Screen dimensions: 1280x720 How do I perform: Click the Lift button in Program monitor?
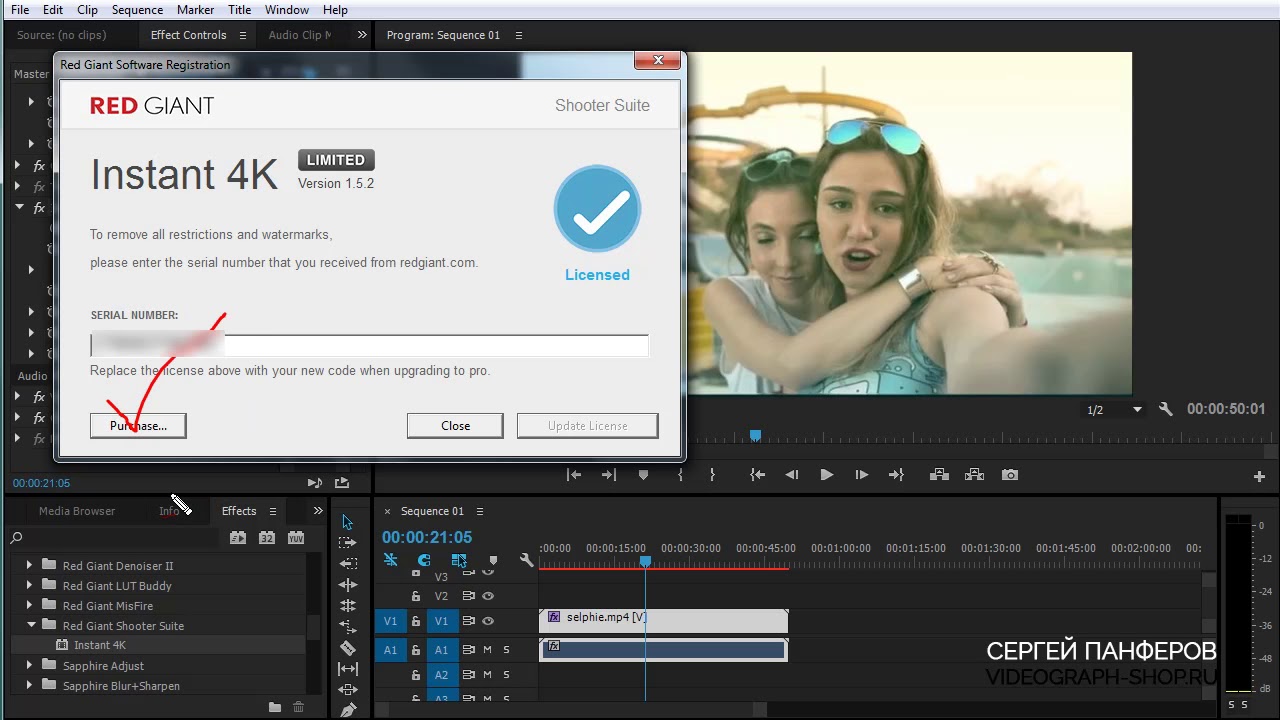tap(939, 475)
